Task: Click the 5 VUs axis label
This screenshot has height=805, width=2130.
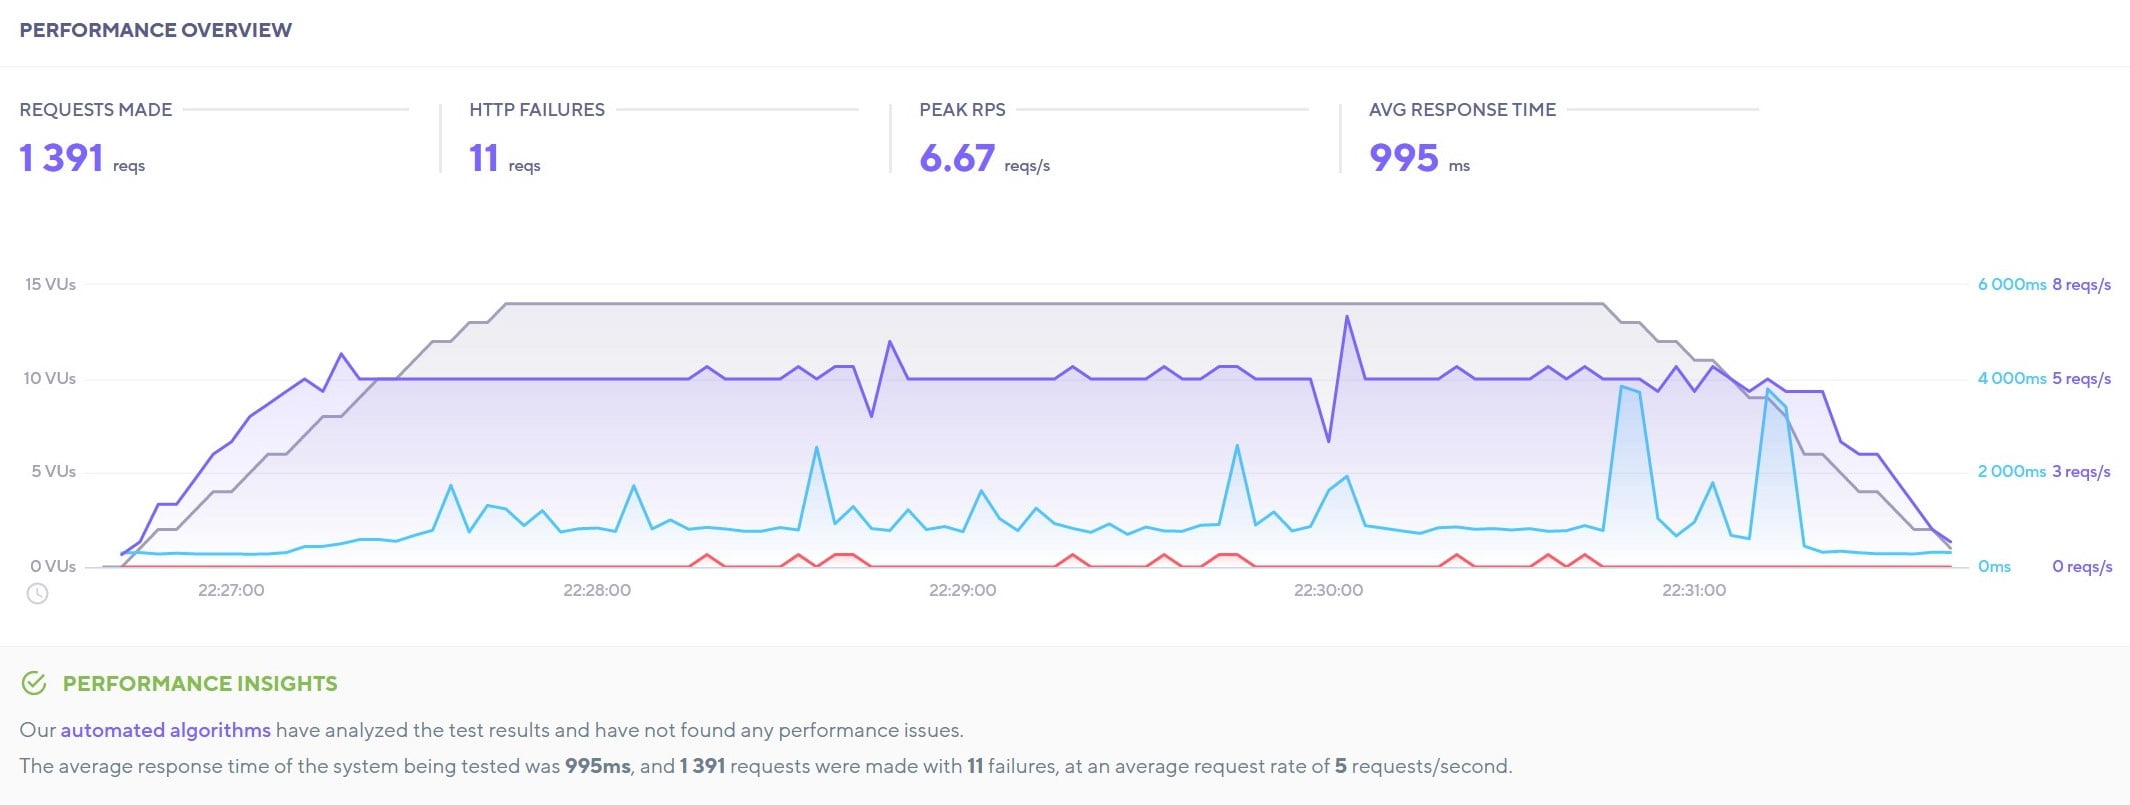Action: tap(54, 471)
